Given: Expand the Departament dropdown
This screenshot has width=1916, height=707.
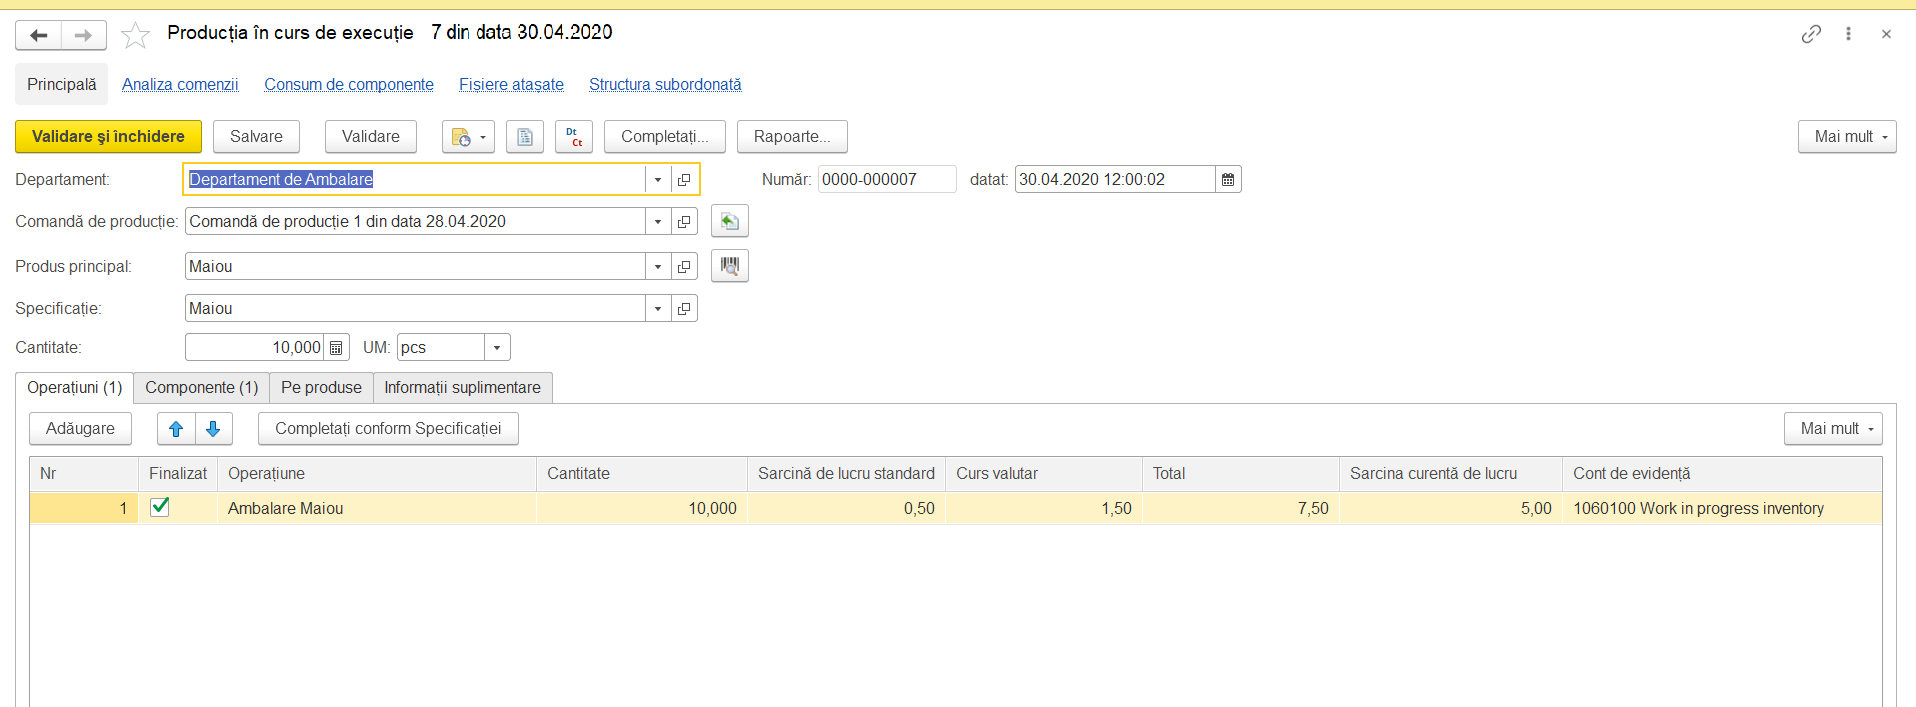Looking at the screenshot, I should point(658,180).
